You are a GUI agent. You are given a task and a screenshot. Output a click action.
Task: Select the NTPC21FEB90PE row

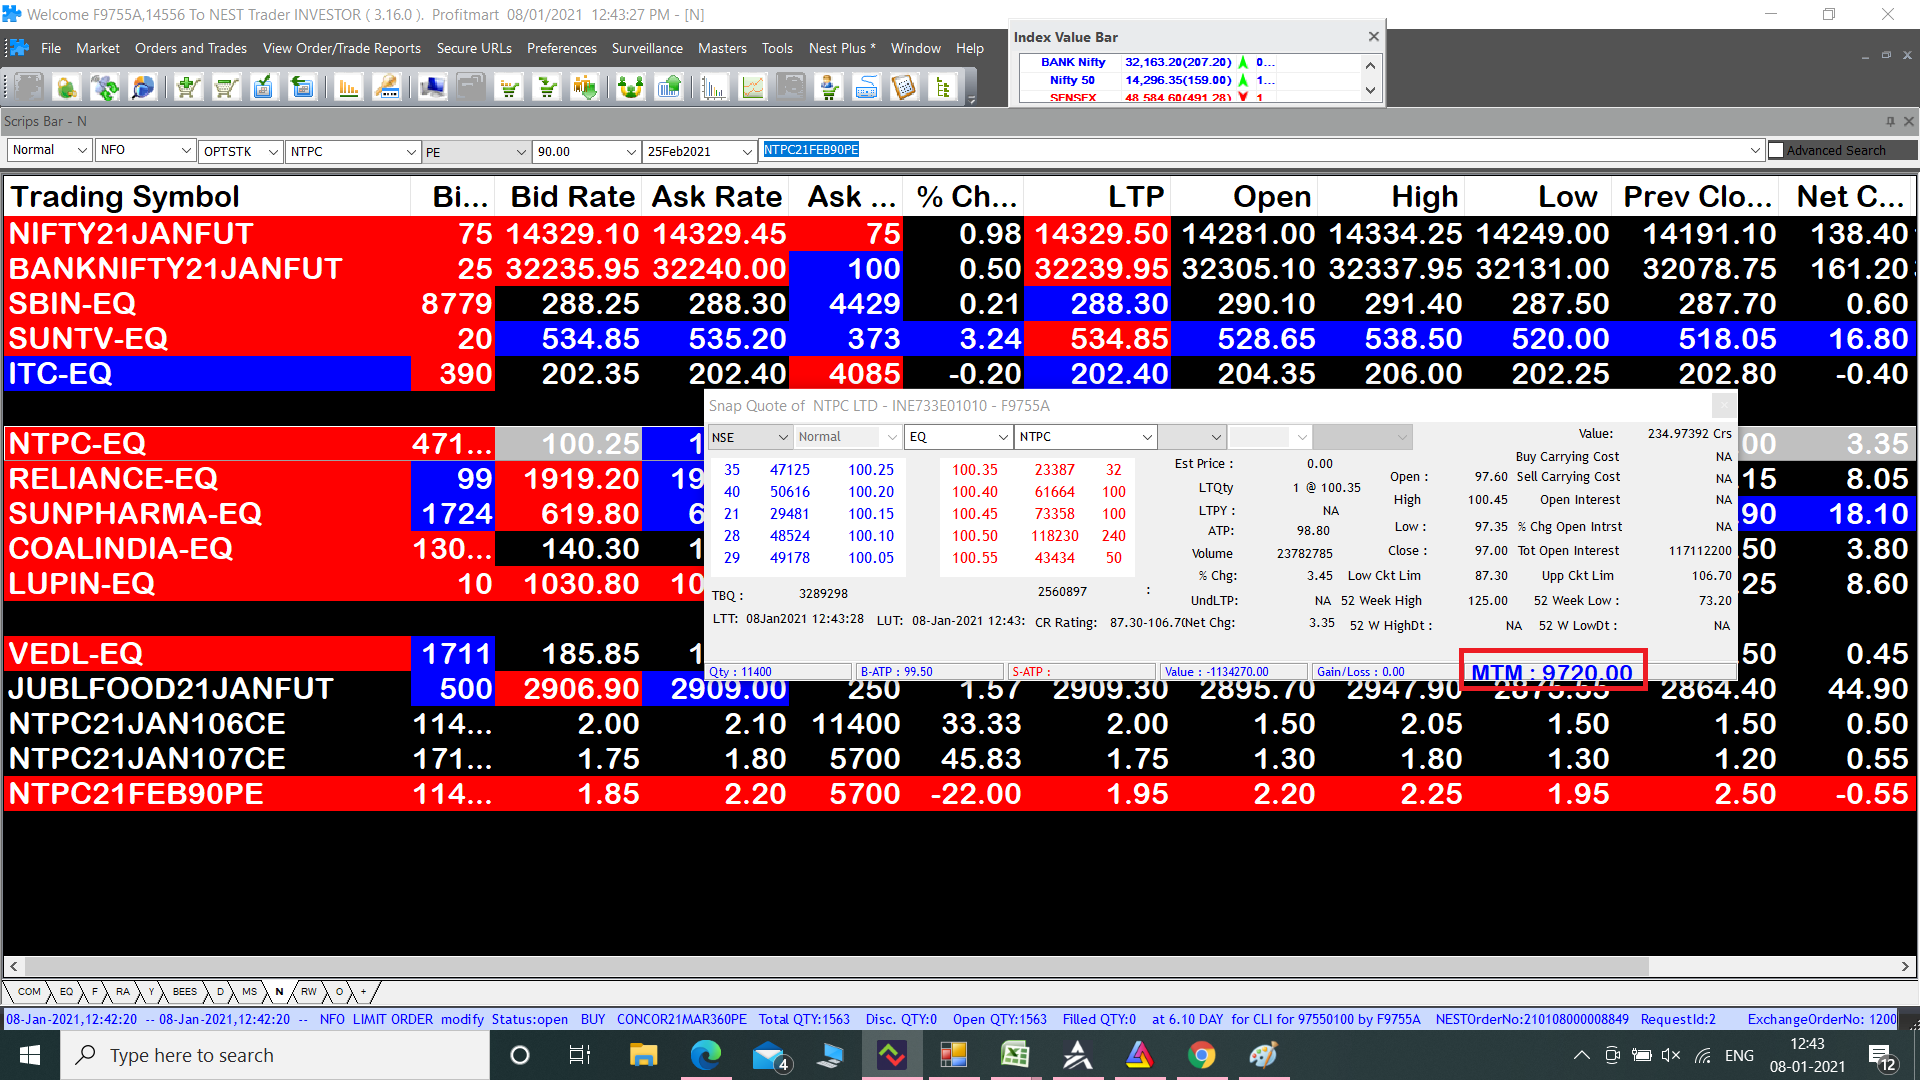point(960,794)
